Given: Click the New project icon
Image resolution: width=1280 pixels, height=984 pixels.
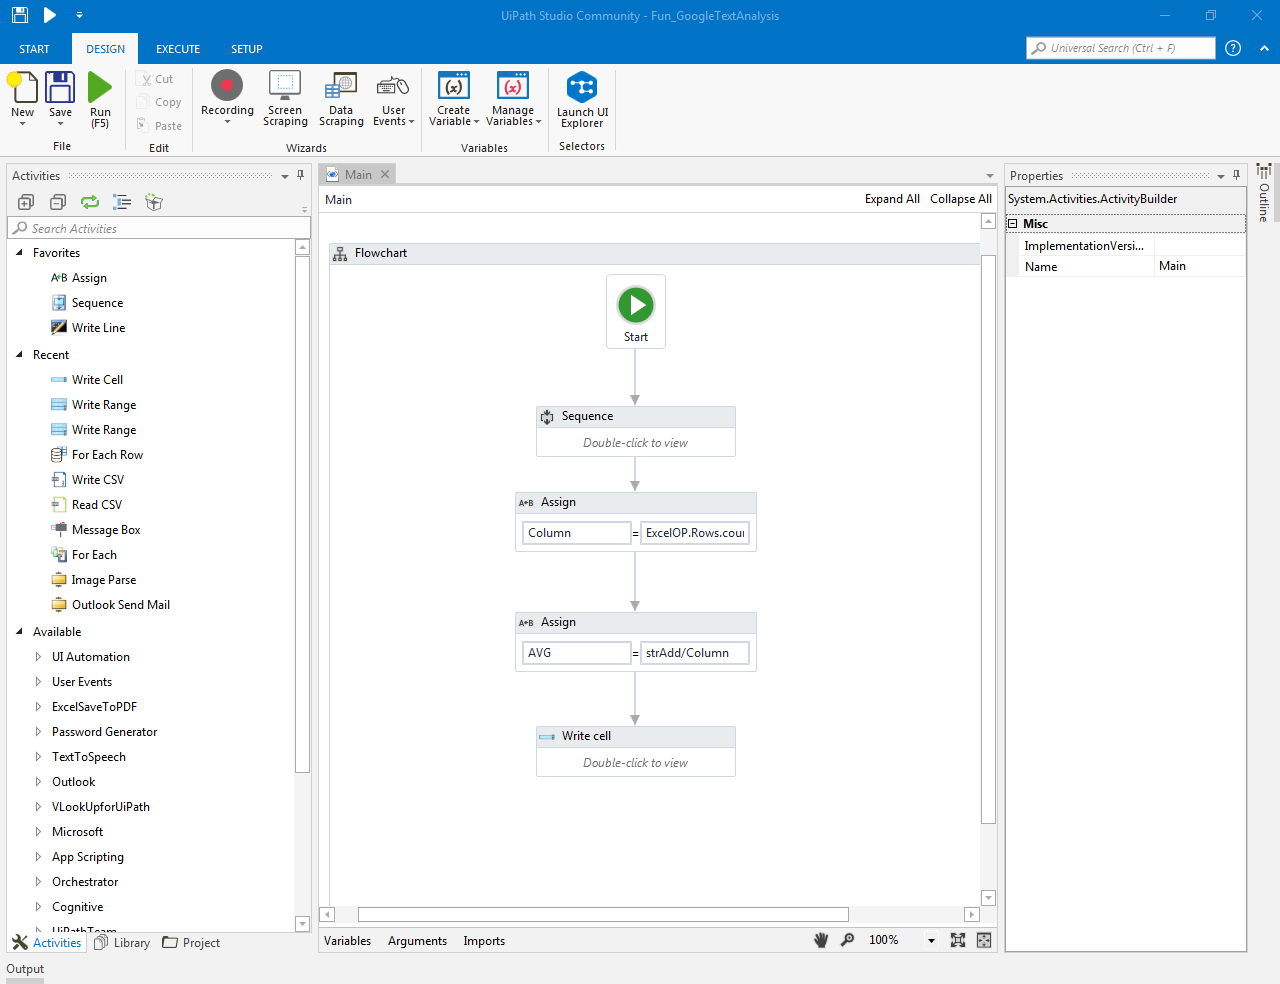Looking at the screenshot, I should click(x=23, y=88).
